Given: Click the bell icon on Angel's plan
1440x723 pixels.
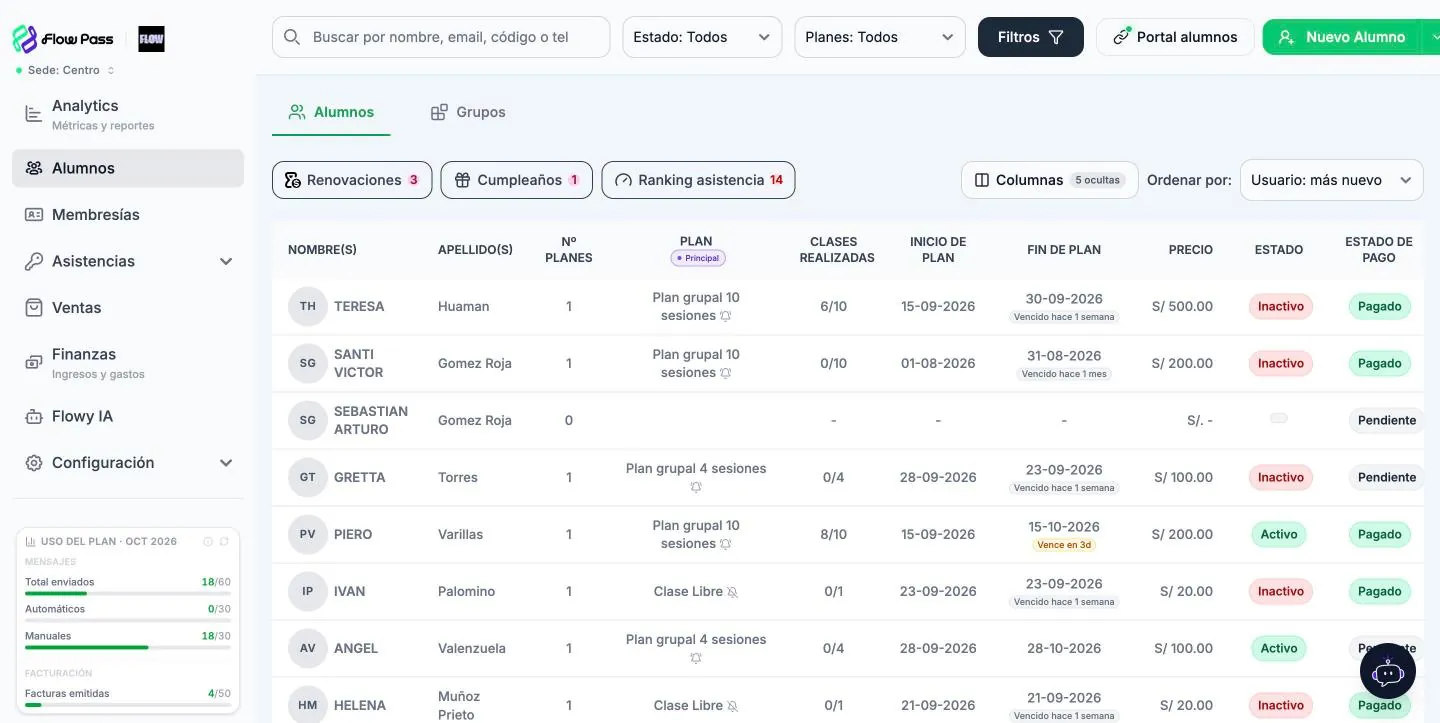Looking at the screenshot, I should [696, 658].
